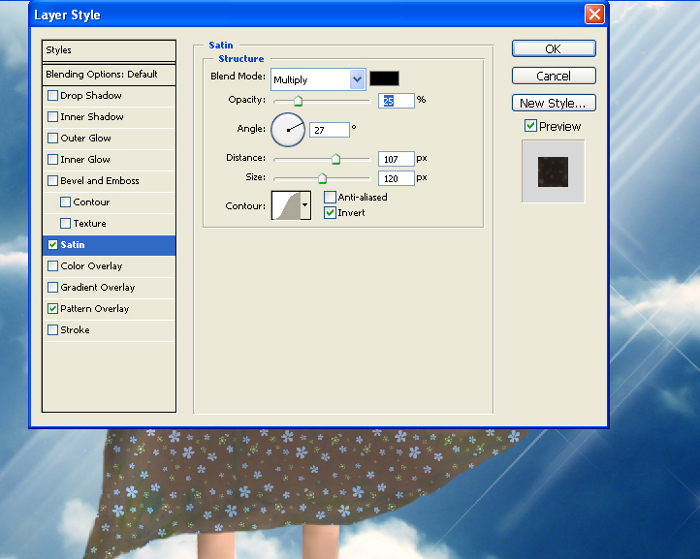700x559 pixels.
Task: Click the OK button
Action: pyautogui.click(x=553, y=49)
